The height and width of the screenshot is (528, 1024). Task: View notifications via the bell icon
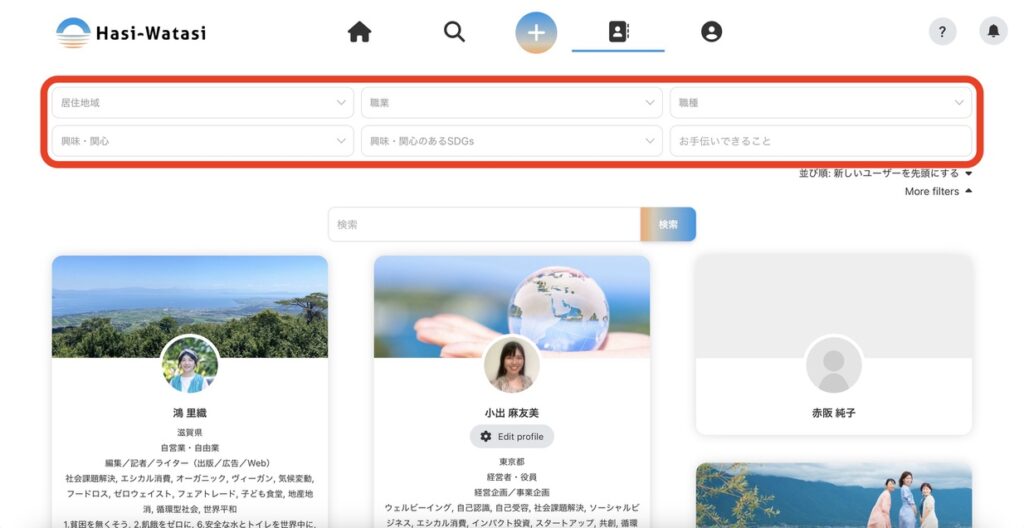pyautogui.click(x=993, y=31)
